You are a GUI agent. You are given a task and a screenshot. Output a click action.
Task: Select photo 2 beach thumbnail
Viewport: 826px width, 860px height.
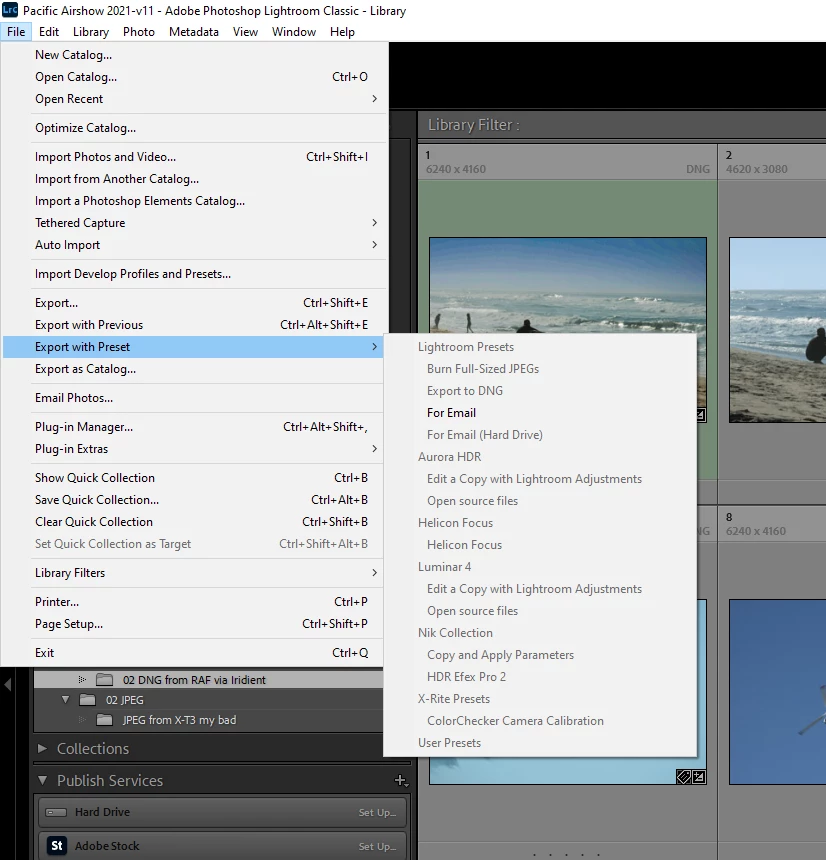(777, 330)
